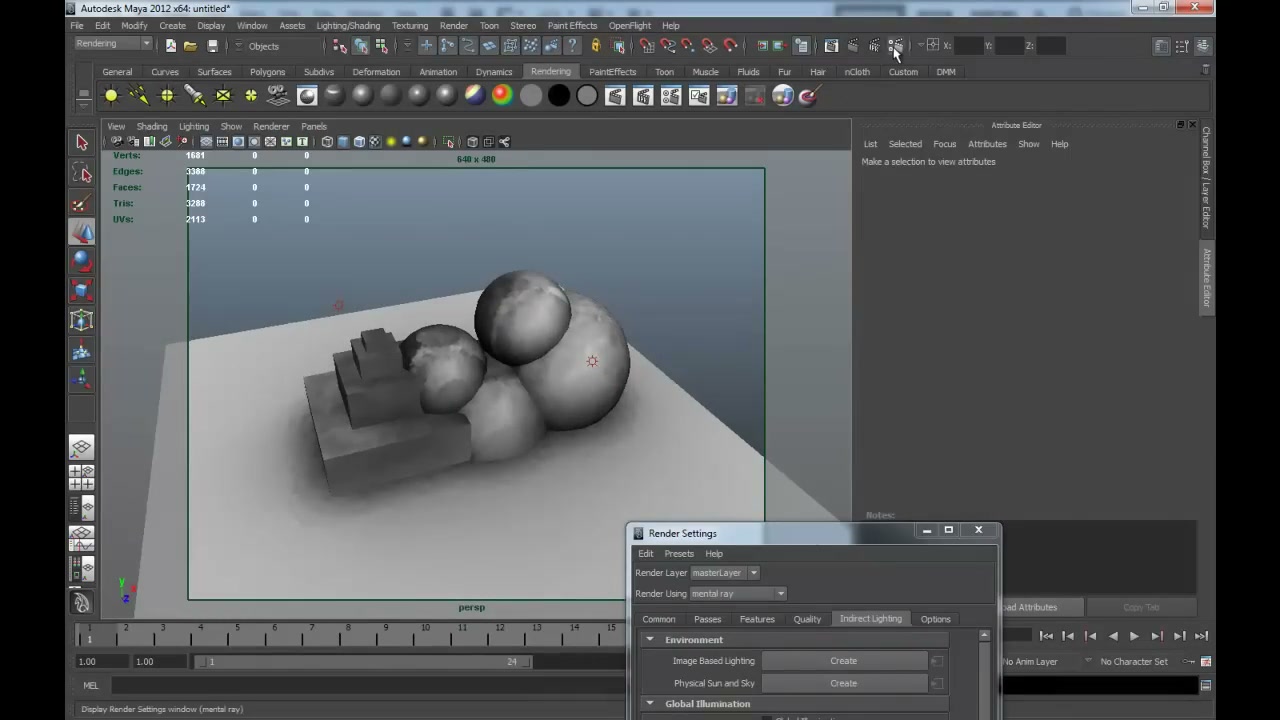1280x720 pixels.
Task: Create Image Based Lighting
Action: coord(843,661)
